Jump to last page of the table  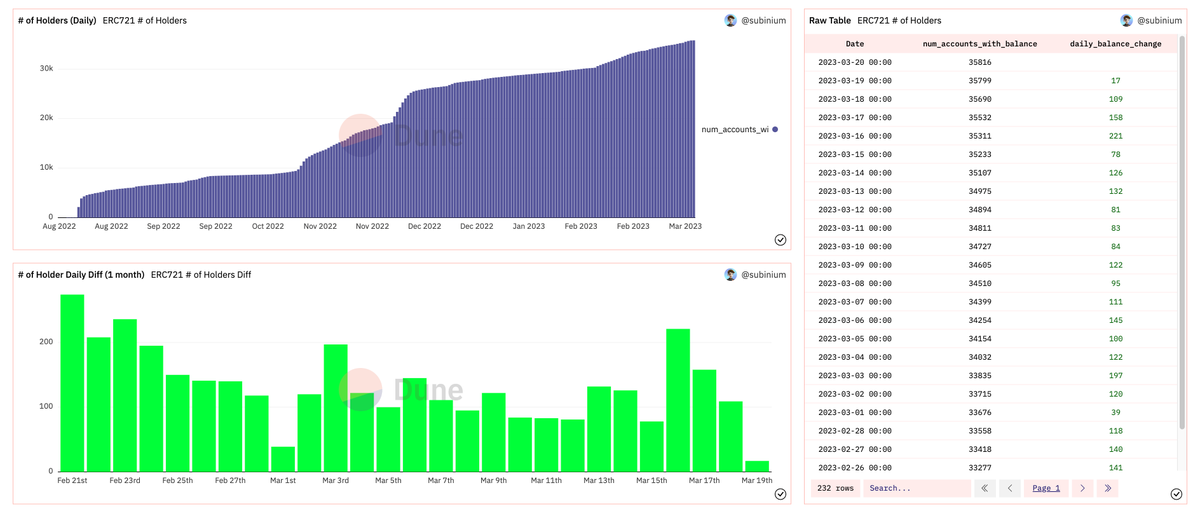[1107, 488]
